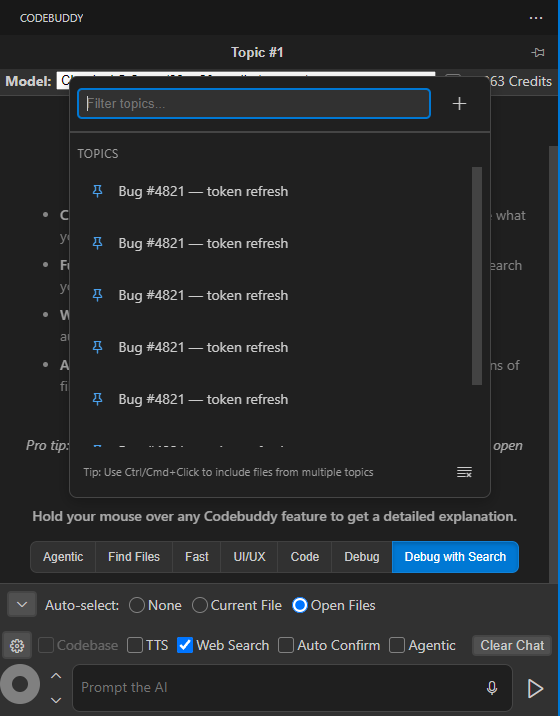Open Codebuddy settings gear
This screenshot has width=560, height=716.
(17, 645)
